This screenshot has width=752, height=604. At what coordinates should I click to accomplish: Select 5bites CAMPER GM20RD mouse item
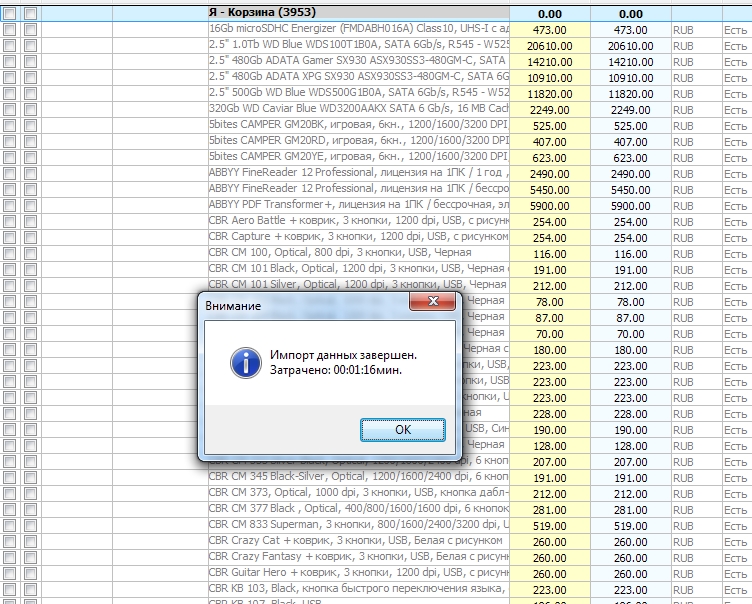click(359, 141)
